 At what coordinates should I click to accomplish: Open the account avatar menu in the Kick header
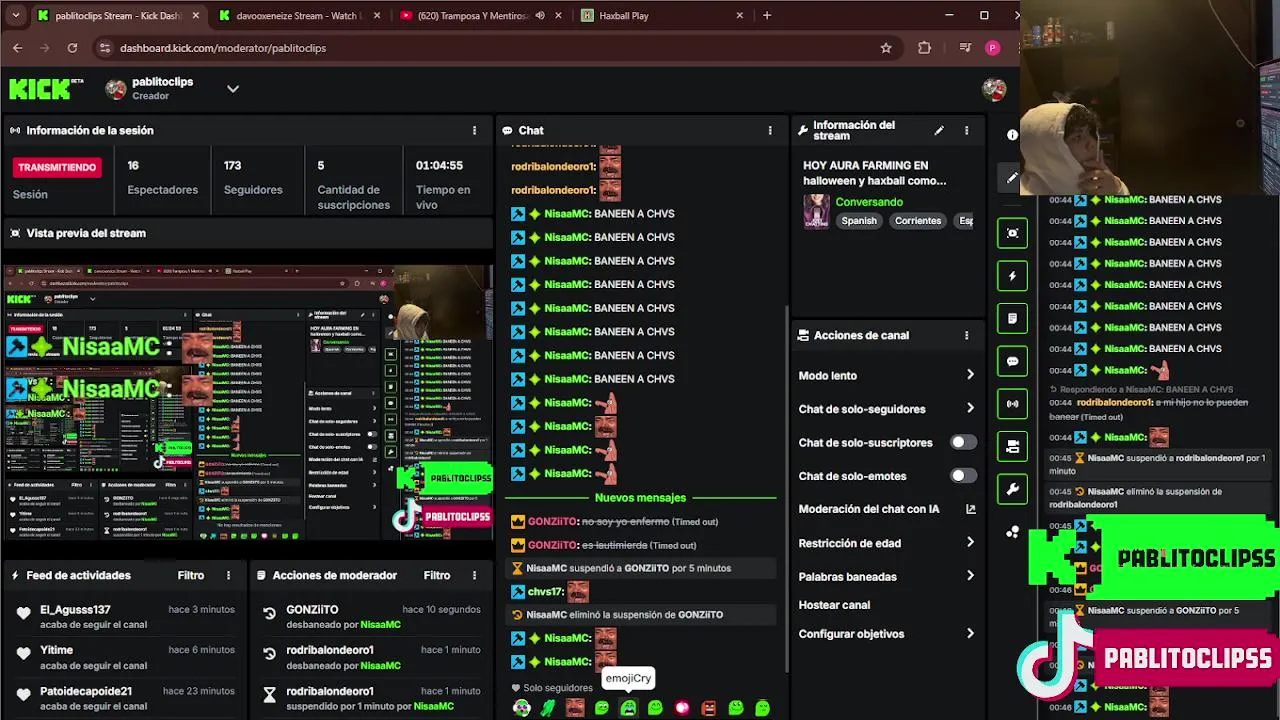click(x=994, y=89)
